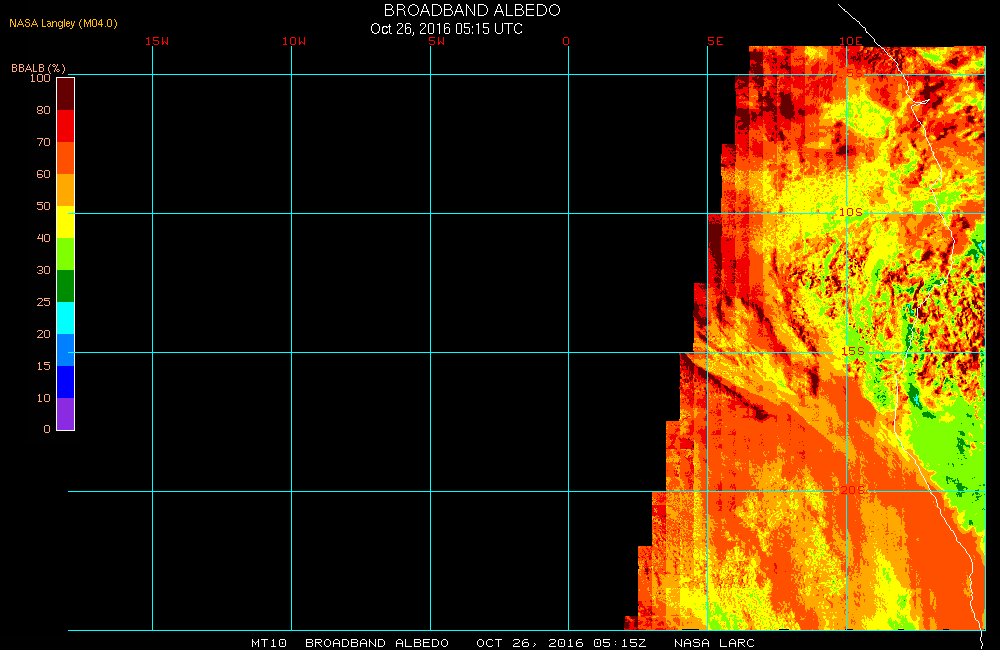The image size is (1000, 650).
Task: Click the dark red 80-100% legend swatch
Action: 65,93
